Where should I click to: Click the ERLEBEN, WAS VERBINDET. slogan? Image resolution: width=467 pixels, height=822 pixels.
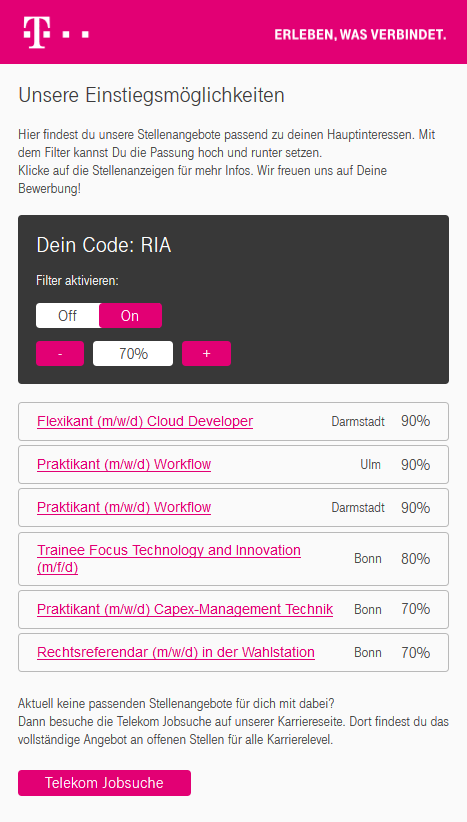point(361,35)
